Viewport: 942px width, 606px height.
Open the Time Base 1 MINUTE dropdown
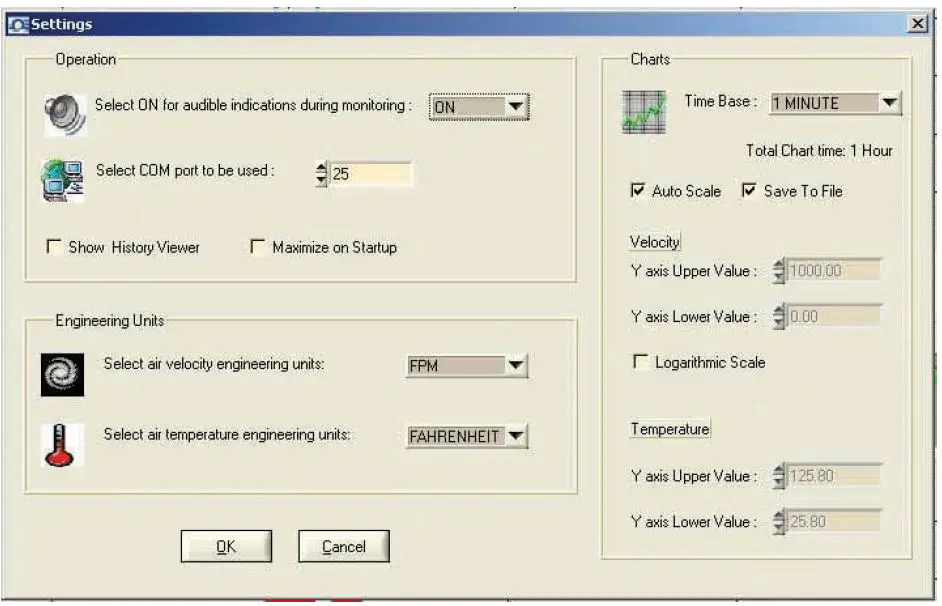(835, 103)
